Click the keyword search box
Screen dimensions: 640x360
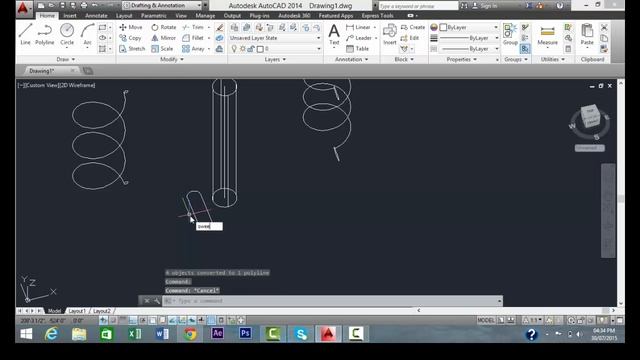pyautogui.click(x=418, y=6)
